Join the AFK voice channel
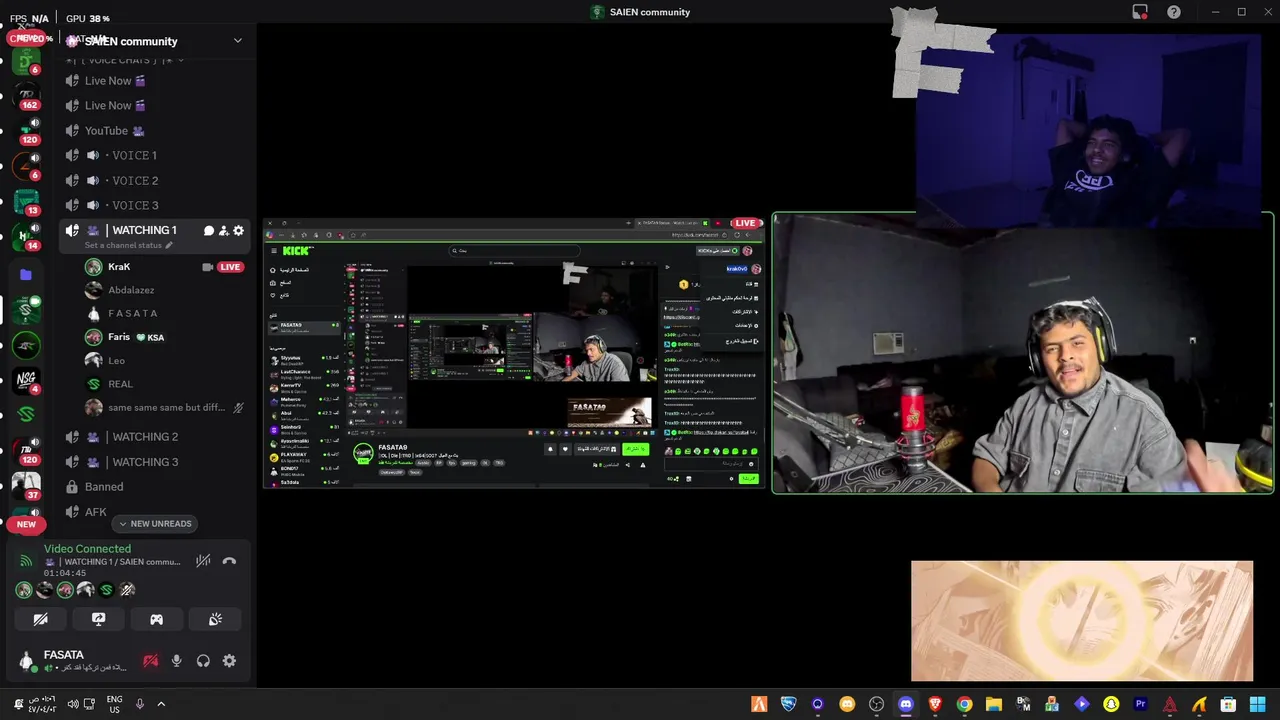Image resolution: width=1280 pixels, height=720 pixels. 153,512
